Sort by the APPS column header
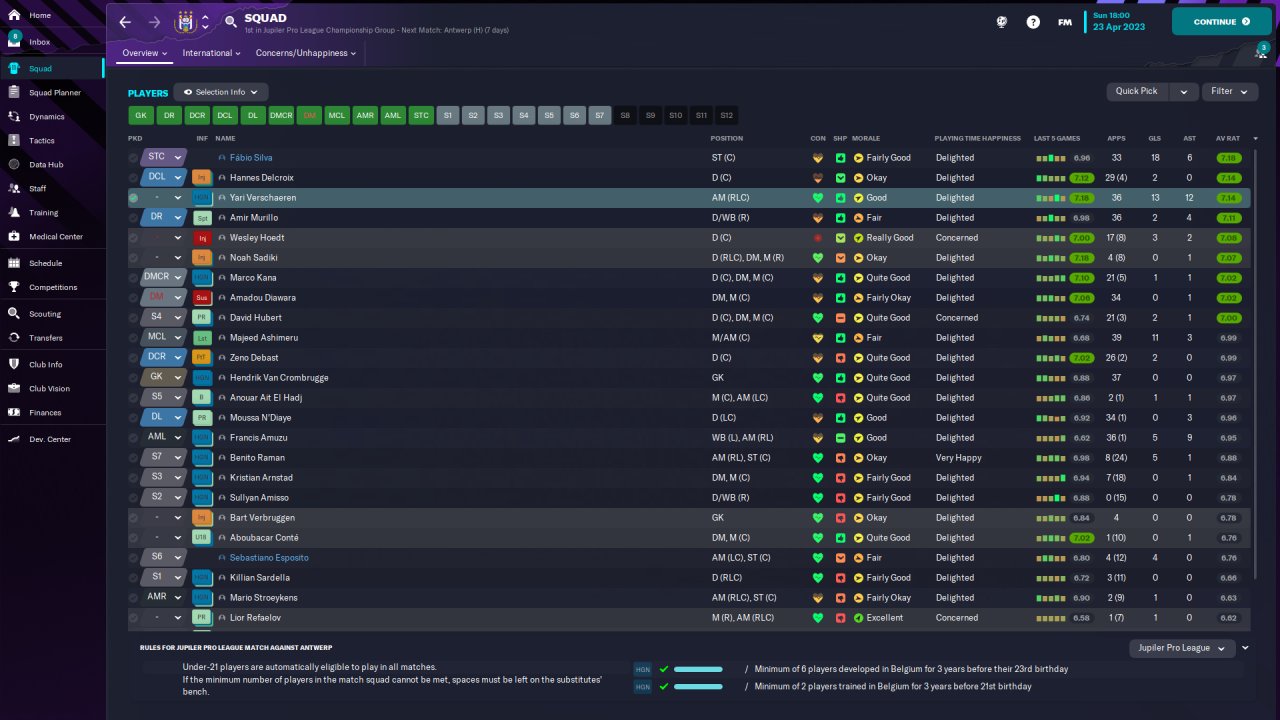Screen dimensions: 1280x720 pos(1116,138)
